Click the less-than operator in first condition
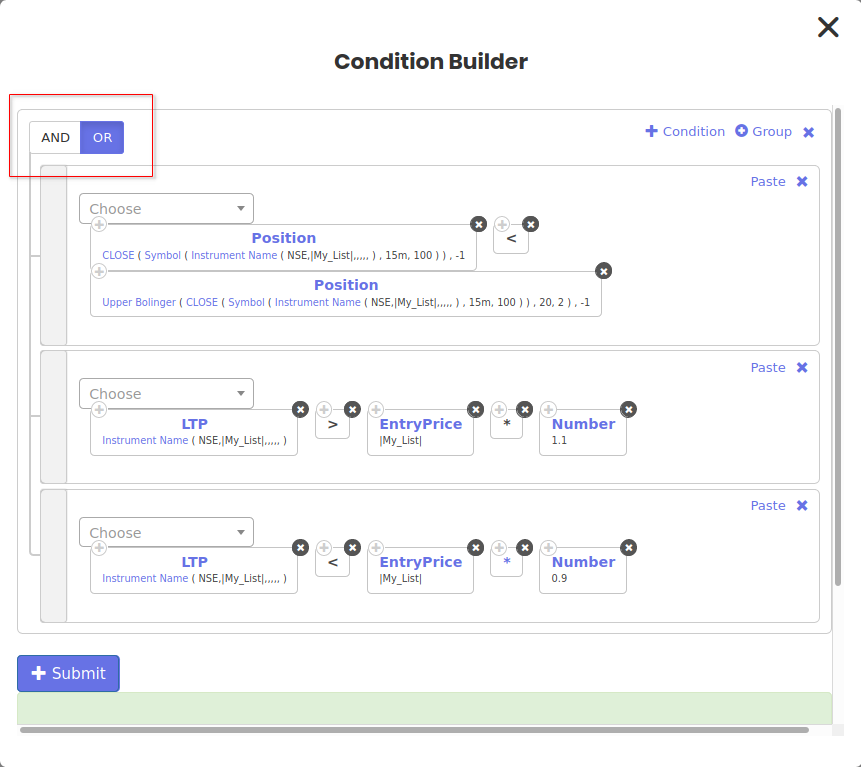 click(x=511, y=239)
